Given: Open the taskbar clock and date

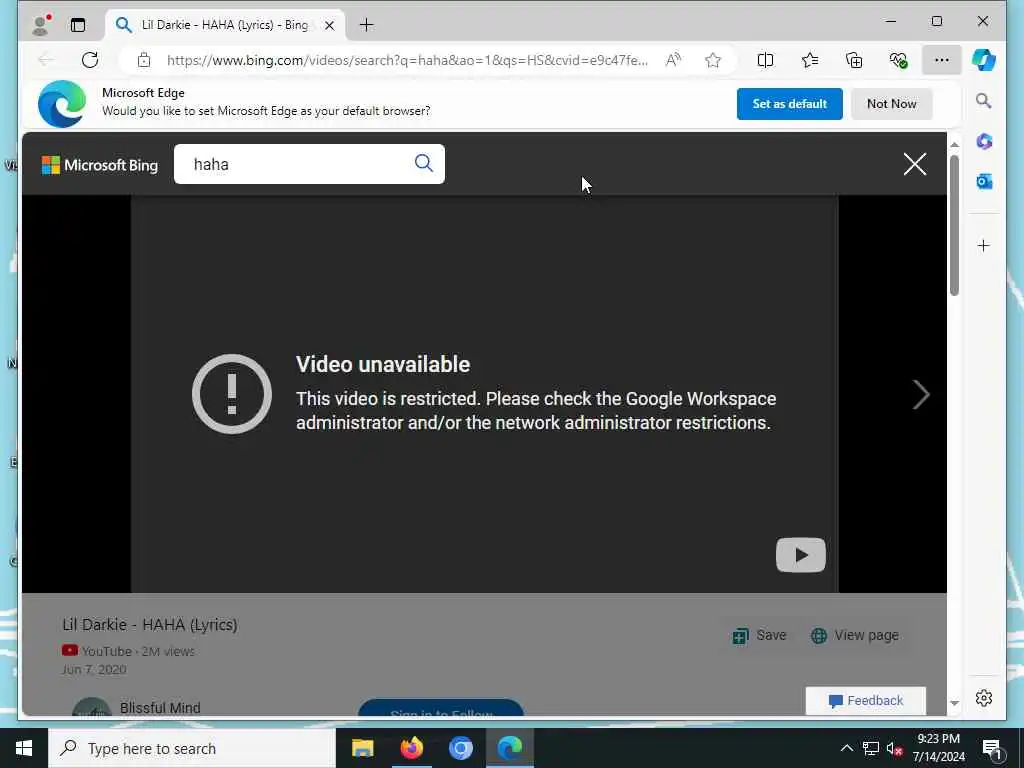Looking at the screenshot, I should pyautogui.click(x=938, y=748).
